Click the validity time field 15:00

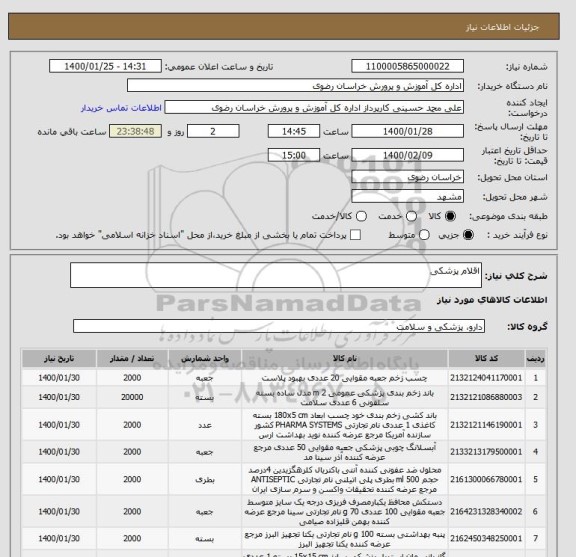point(294,155)
